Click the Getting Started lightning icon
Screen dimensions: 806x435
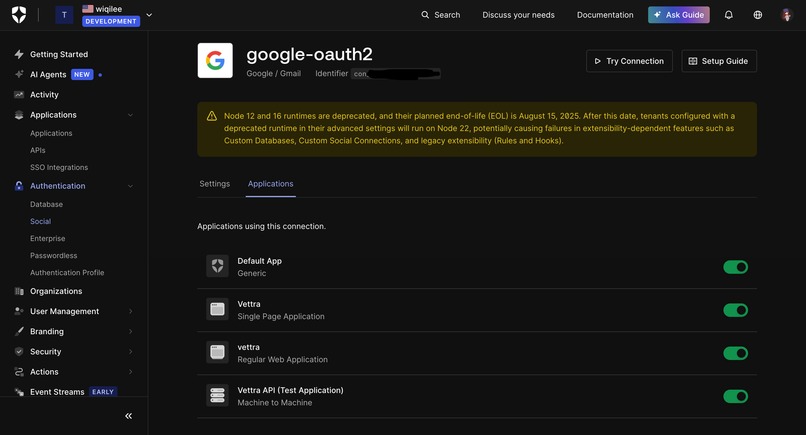pyautogui.click(x=19, y=54)
